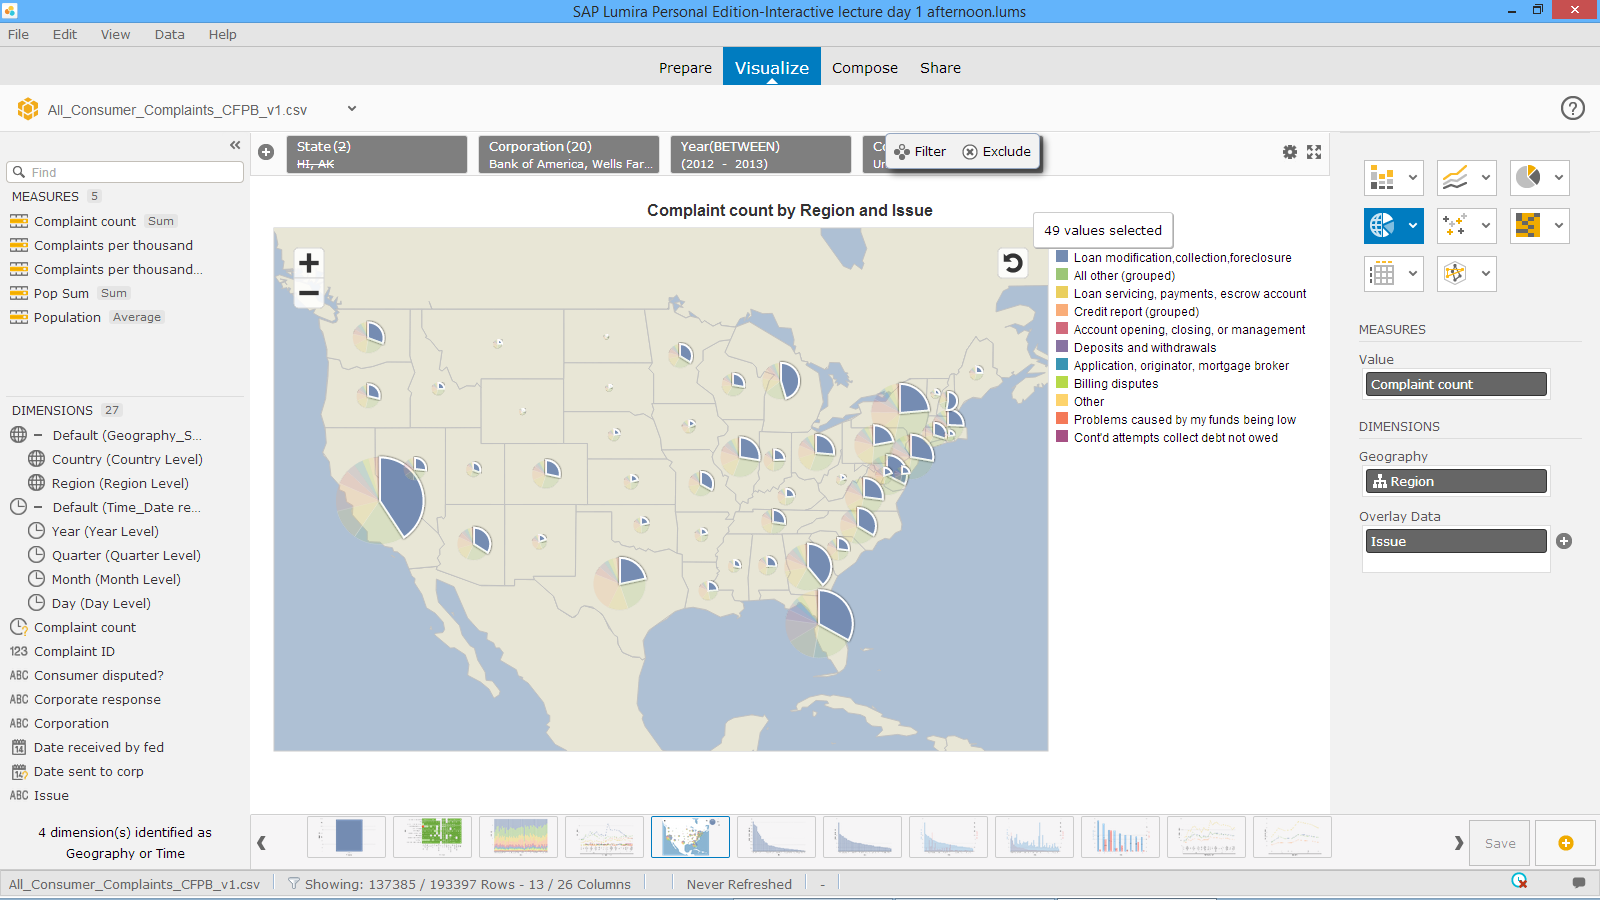Open chart settings gear icon
Screen dimensions: 1600x900
click(1290, 152)
